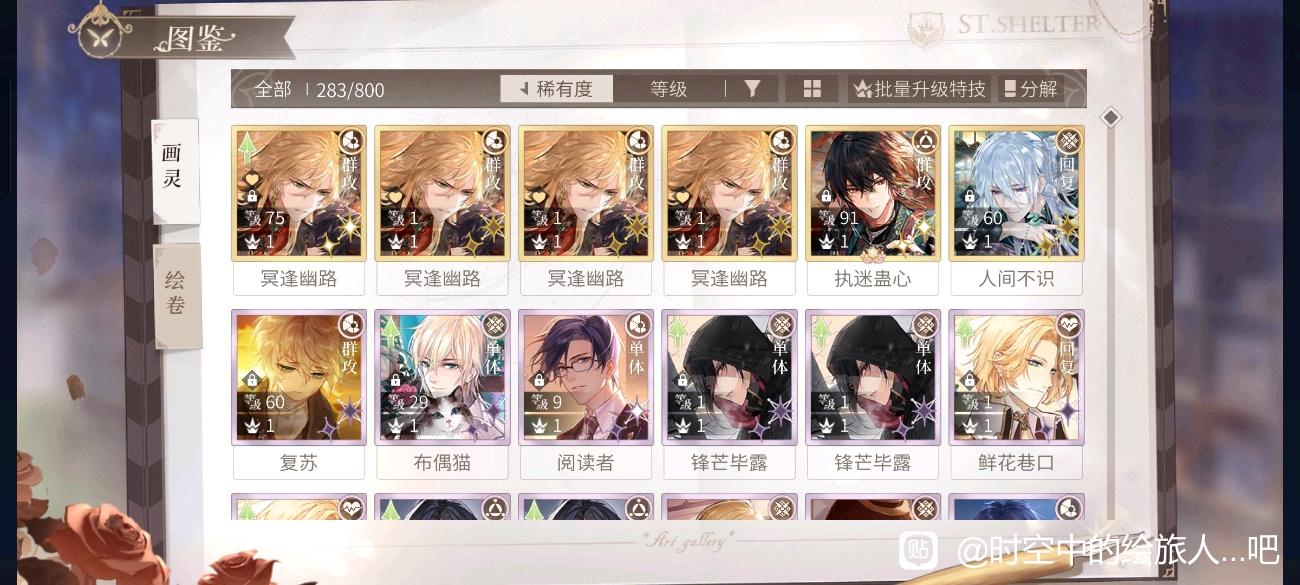Open the 执迷蛊心 card thumbnail
Viewport: 1300px width, 585px height.
point(872,193)
